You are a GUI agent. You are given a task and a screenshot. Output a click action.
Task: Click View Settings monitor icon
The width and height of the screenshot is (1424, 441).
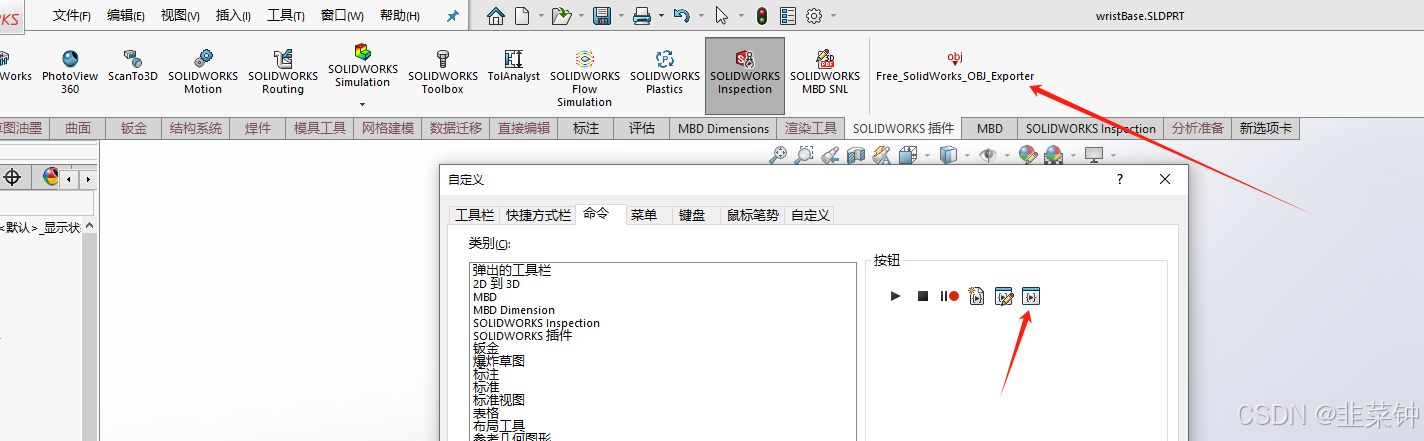[1094, 155]
